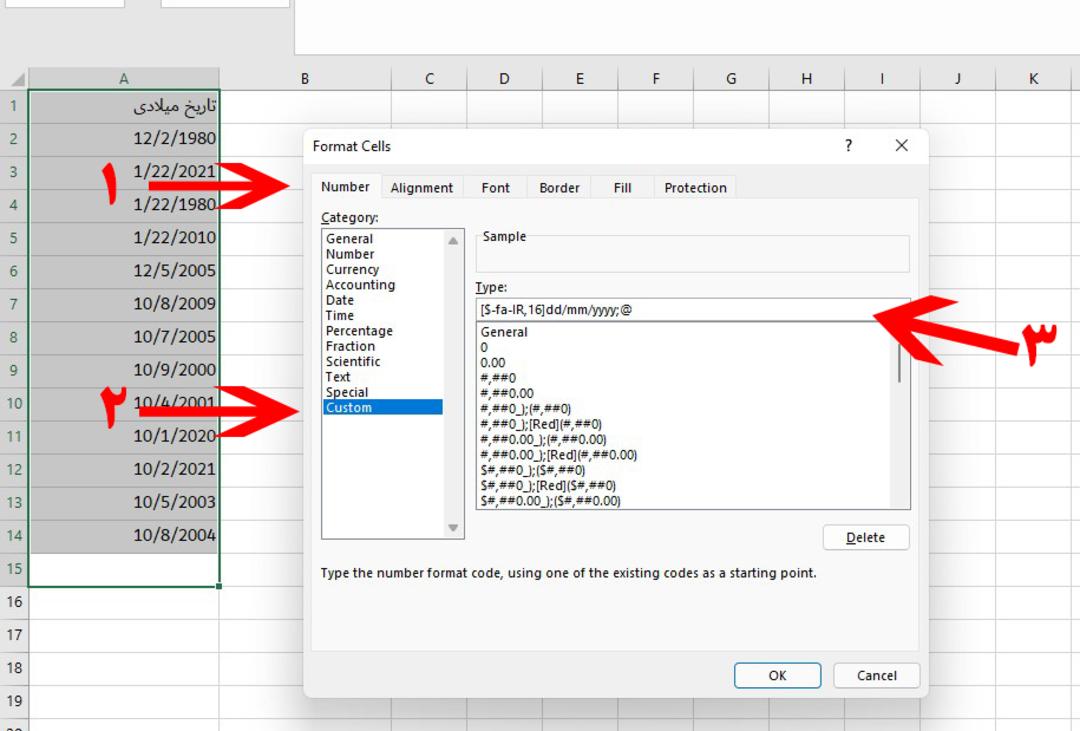Image resolution: width=1080 pixels, height=731 pixels.
Task: Pick the #,##0.00 format code
Action: point(507,393)
